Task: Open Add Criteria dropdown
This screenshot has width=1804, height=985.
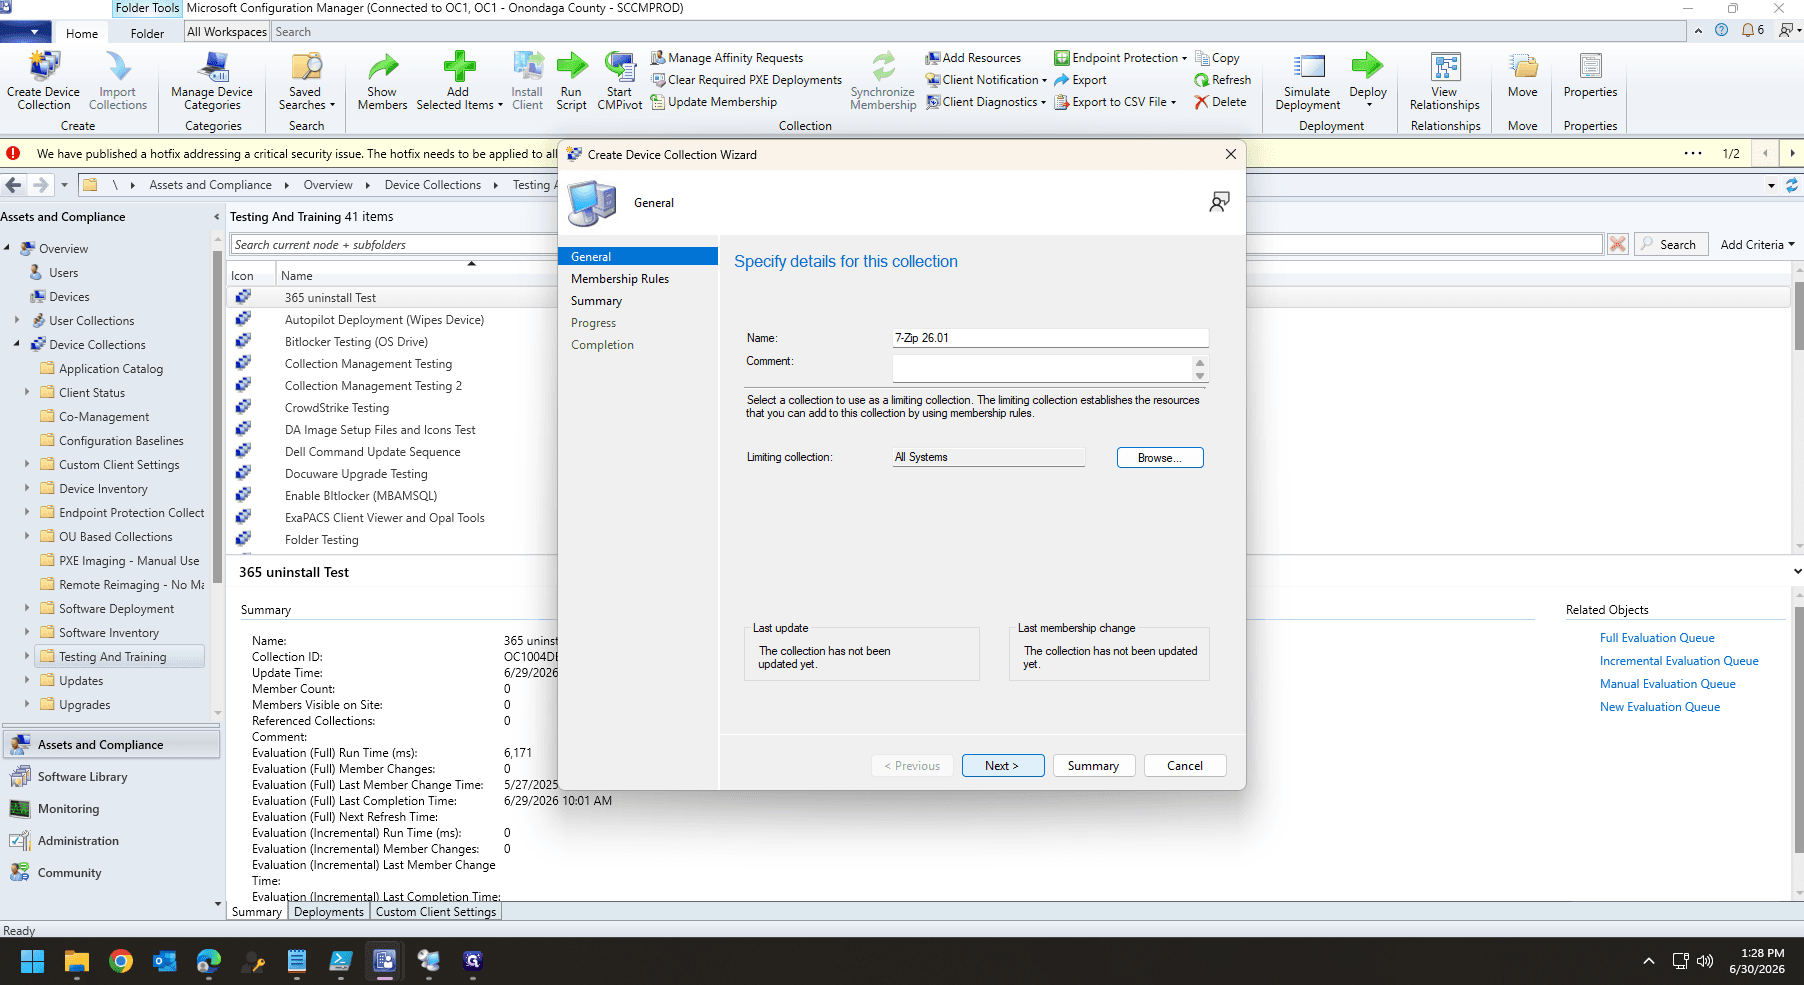Action: coord(1757,245)
